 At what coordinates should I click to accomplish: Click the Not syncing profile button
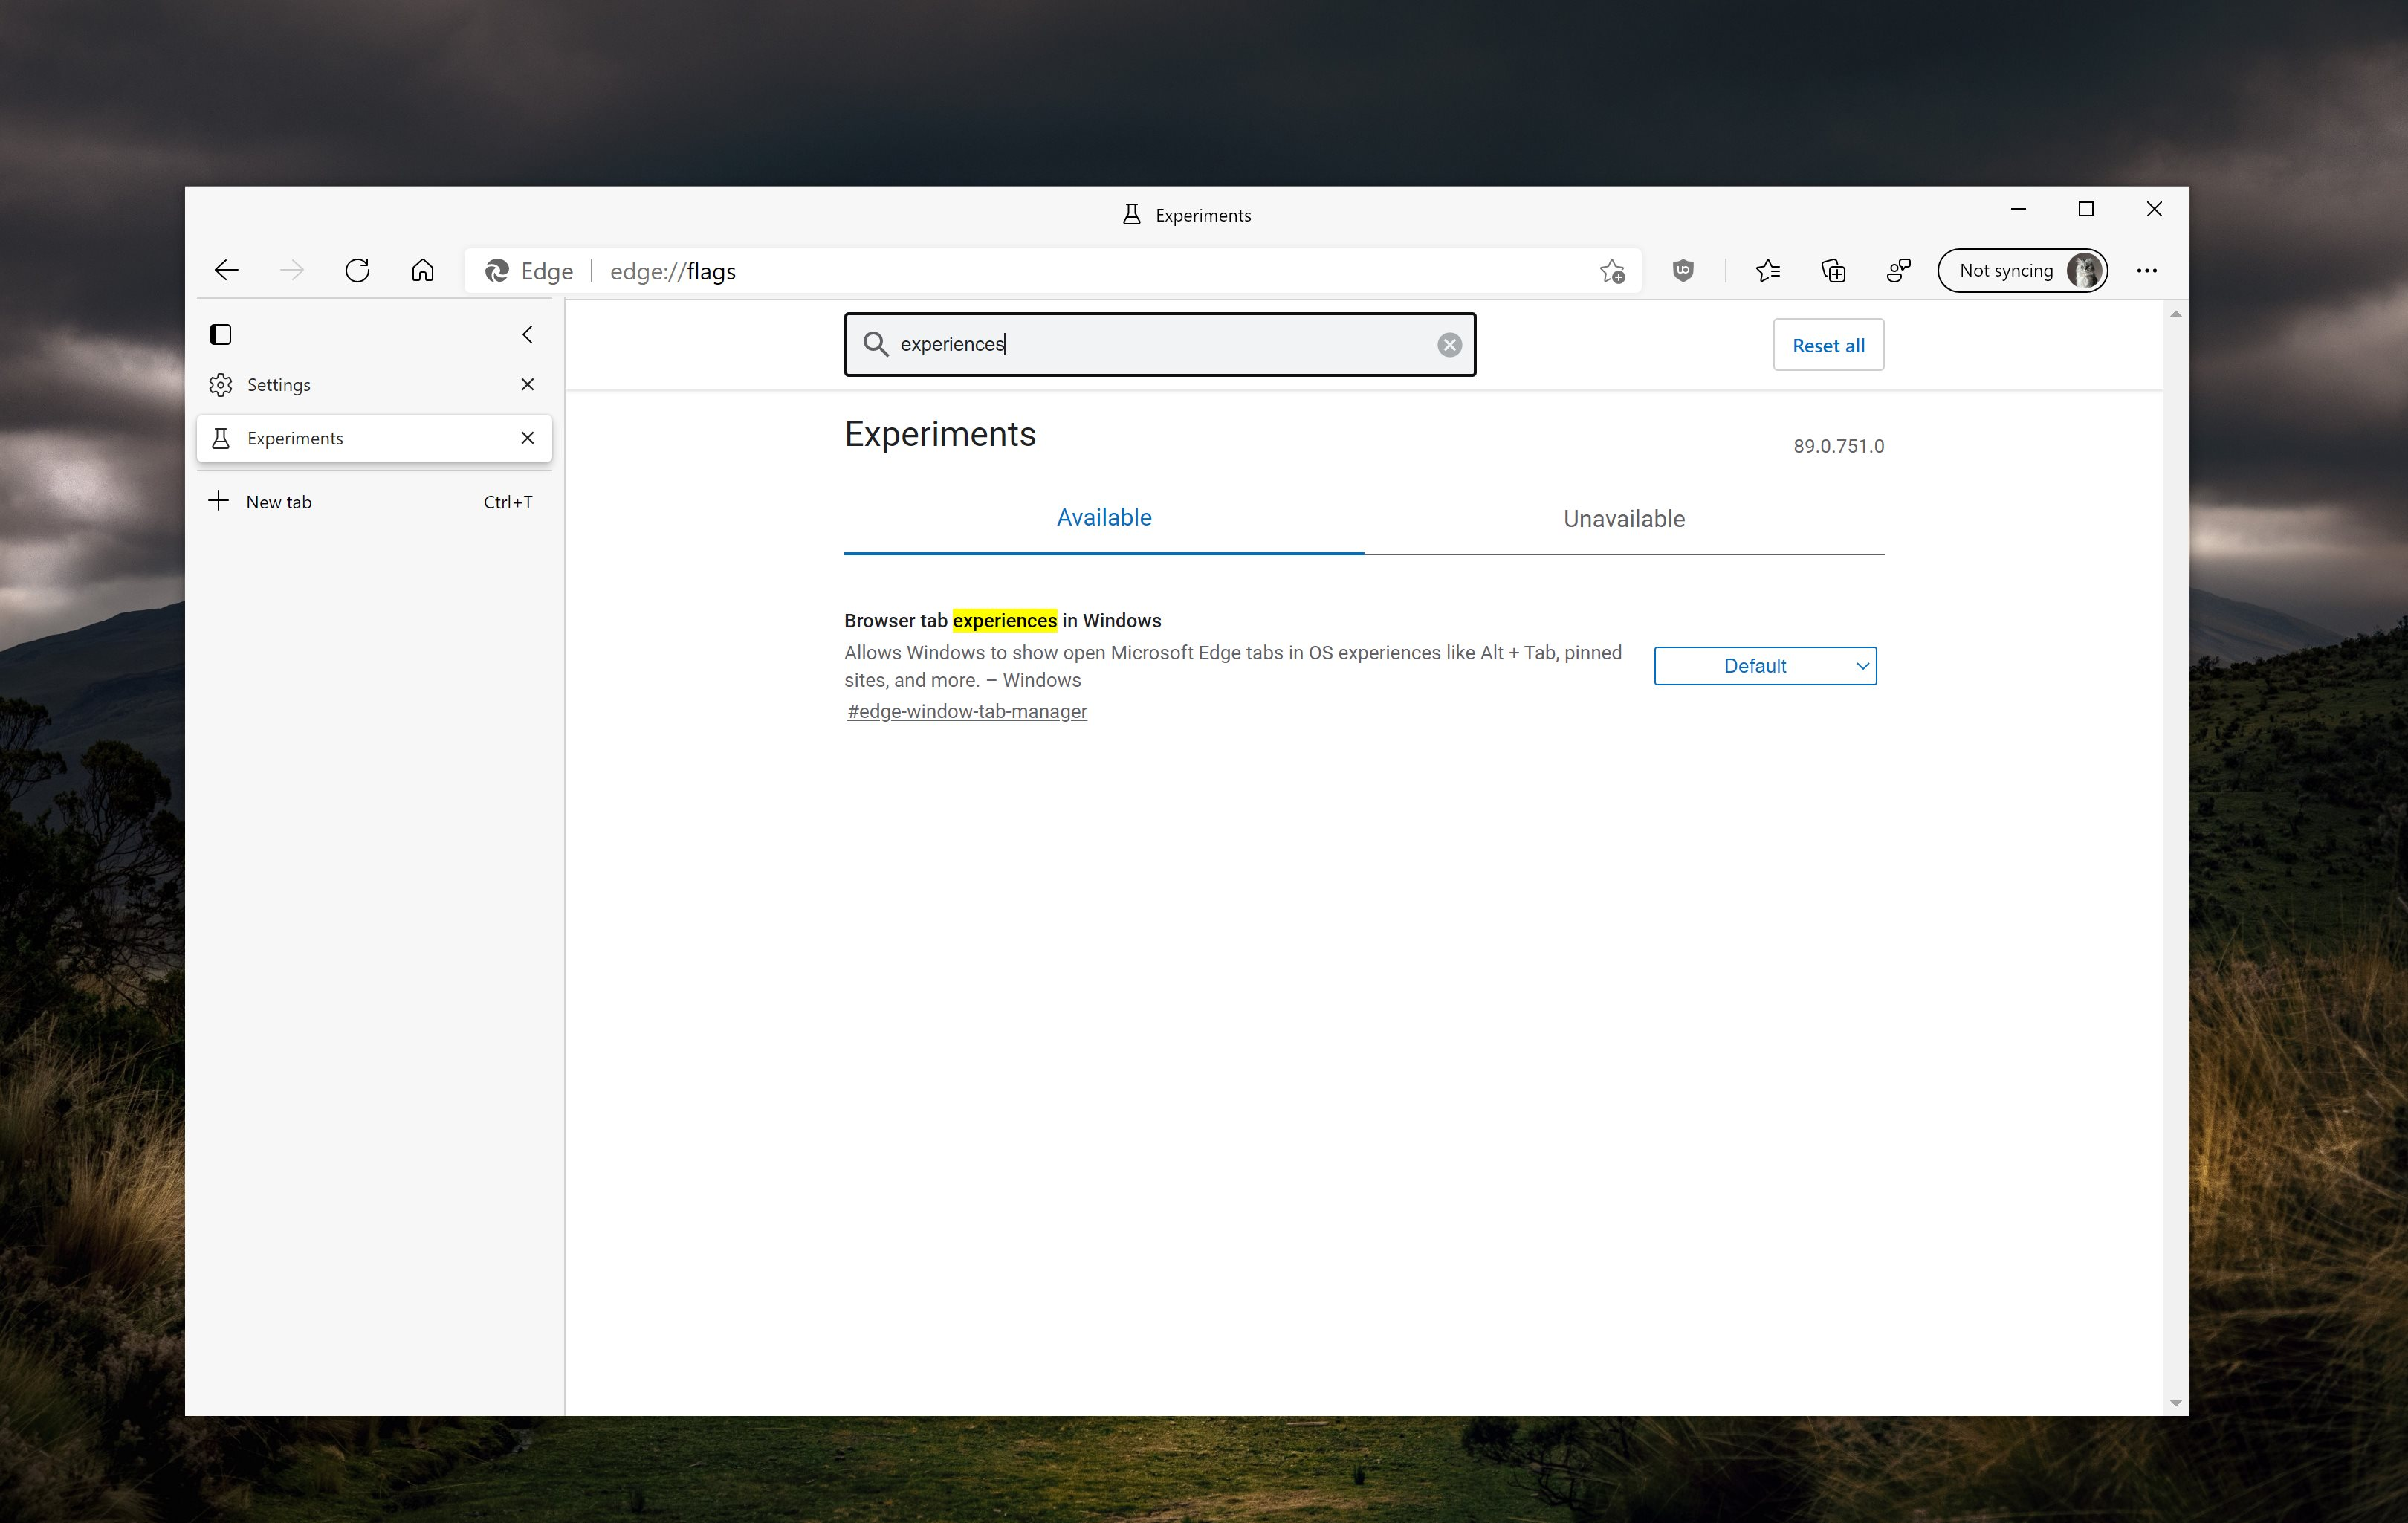(2022, 270)
